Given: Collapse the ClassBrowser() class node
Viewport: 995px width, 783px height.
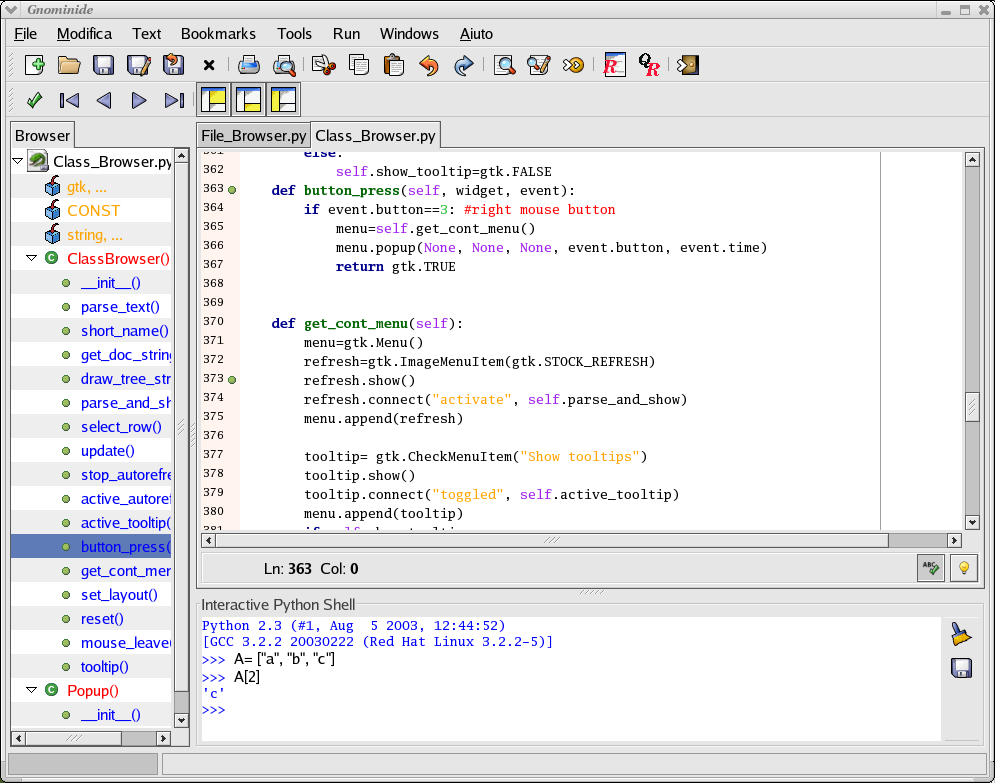Looking at the screenshot, I should point(30,259).
